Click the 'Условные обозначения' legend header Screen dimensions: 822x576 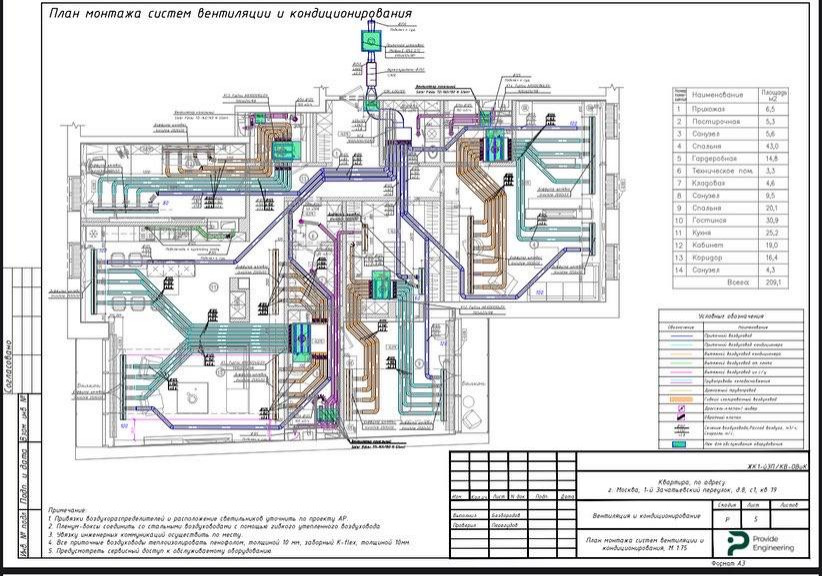pos(734,314)
